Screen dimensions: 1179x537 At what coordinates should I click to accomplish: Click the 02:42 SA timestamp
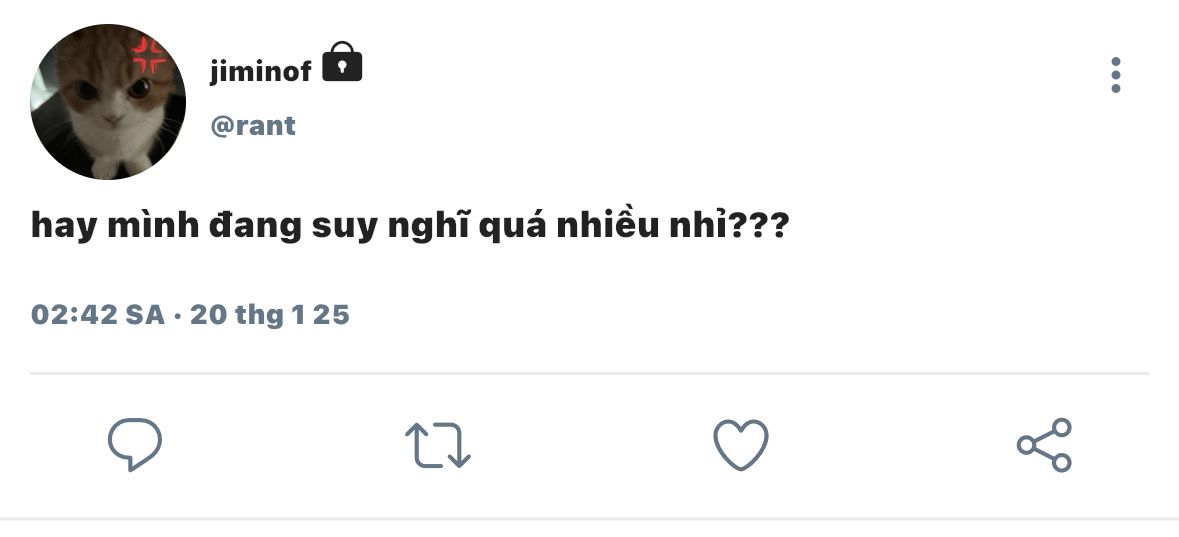click(98, 314)
